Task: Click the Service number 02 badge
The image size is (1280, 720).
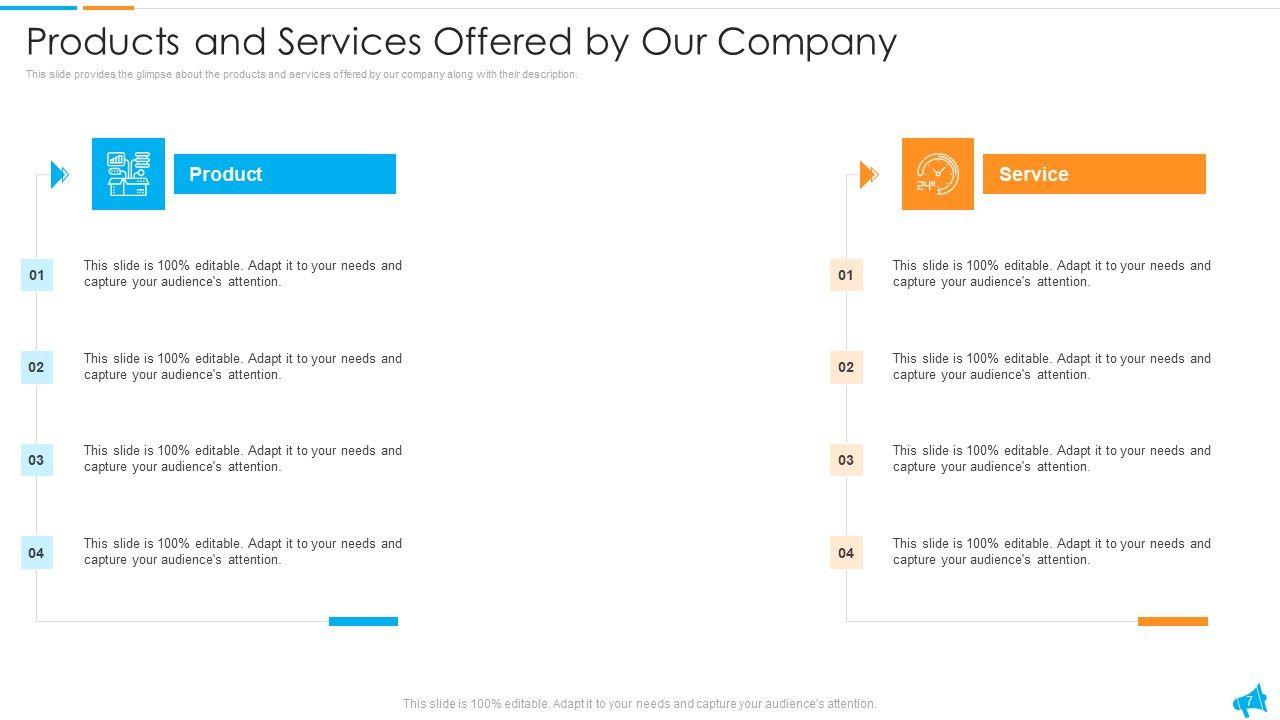Action: [x=846, y=367]
